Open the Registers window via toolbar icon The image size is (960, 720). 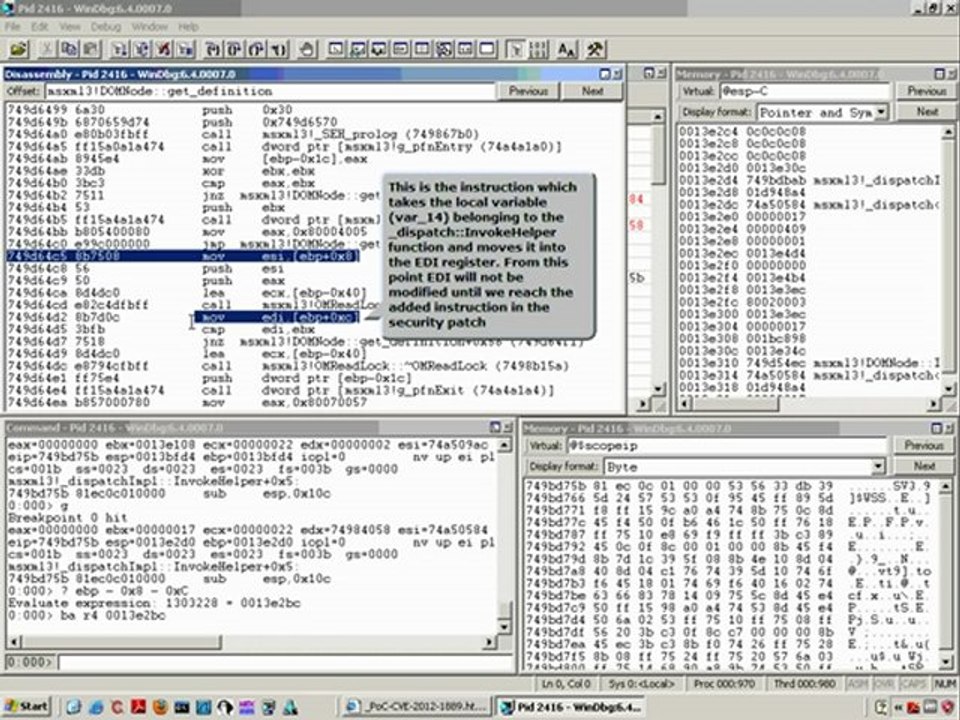click(401, 50)
